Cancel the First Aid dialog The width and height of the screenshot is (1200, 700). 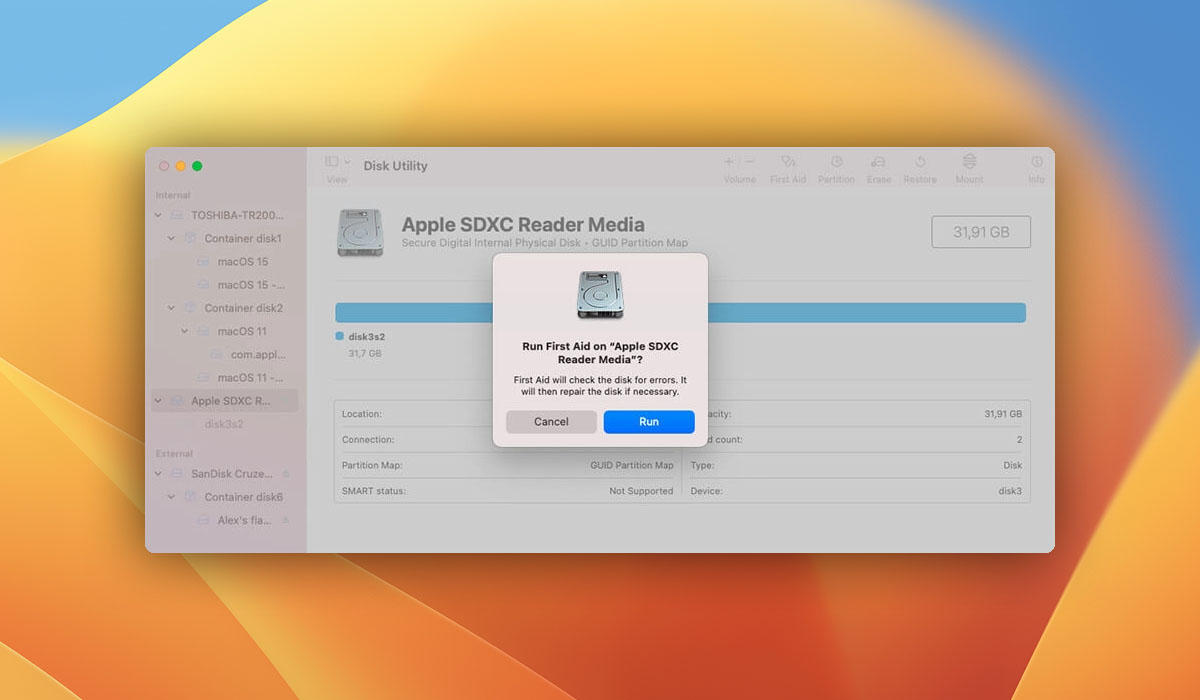tap(551, 422)
